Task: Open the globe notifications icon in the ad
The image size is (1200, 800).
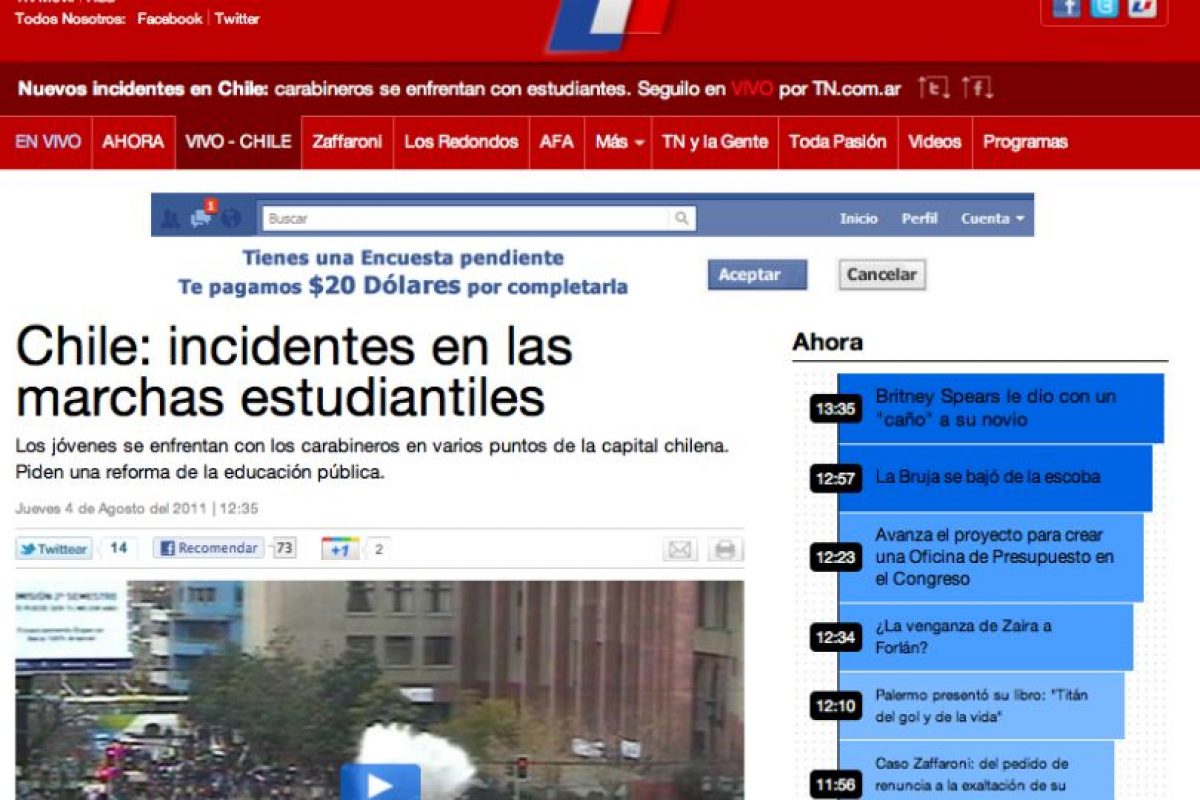Action: click(231, 218)
